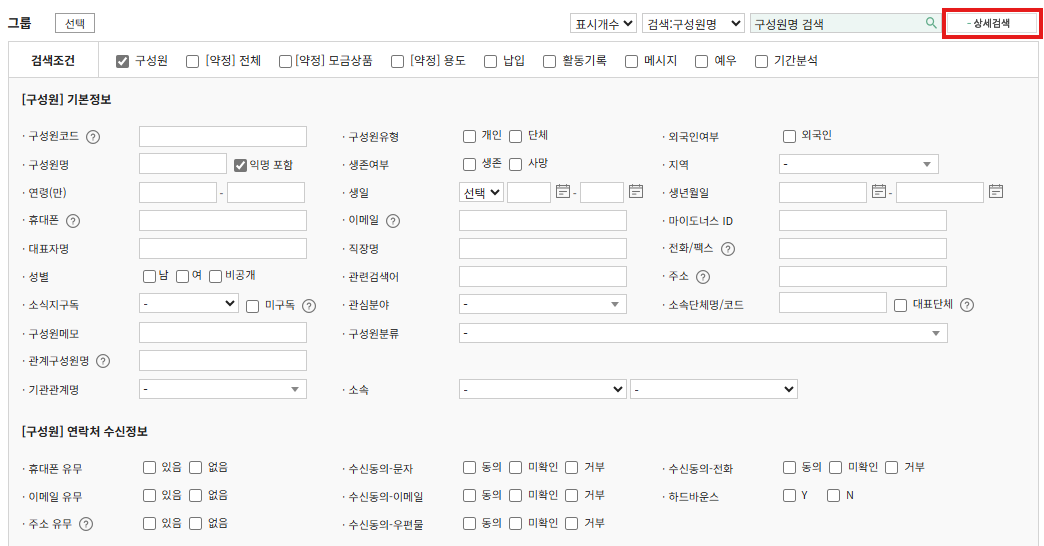
Task: Enable the [약정] 용도 condition
Action: [397, 61]
